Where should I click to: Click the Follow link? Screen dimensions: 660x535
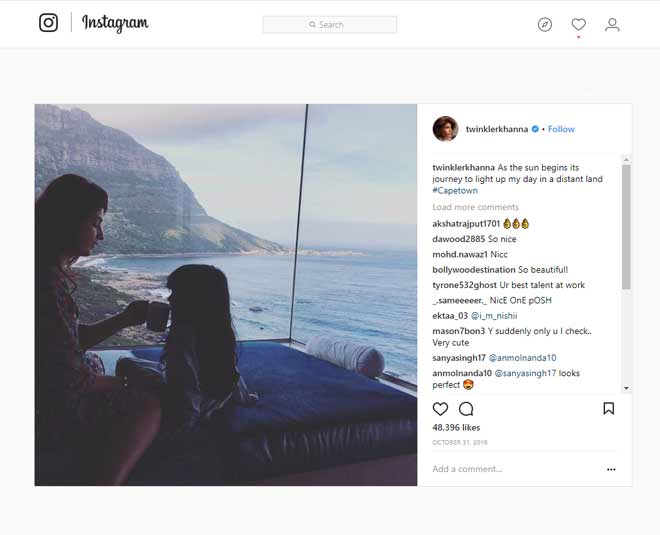pos(561,129)
